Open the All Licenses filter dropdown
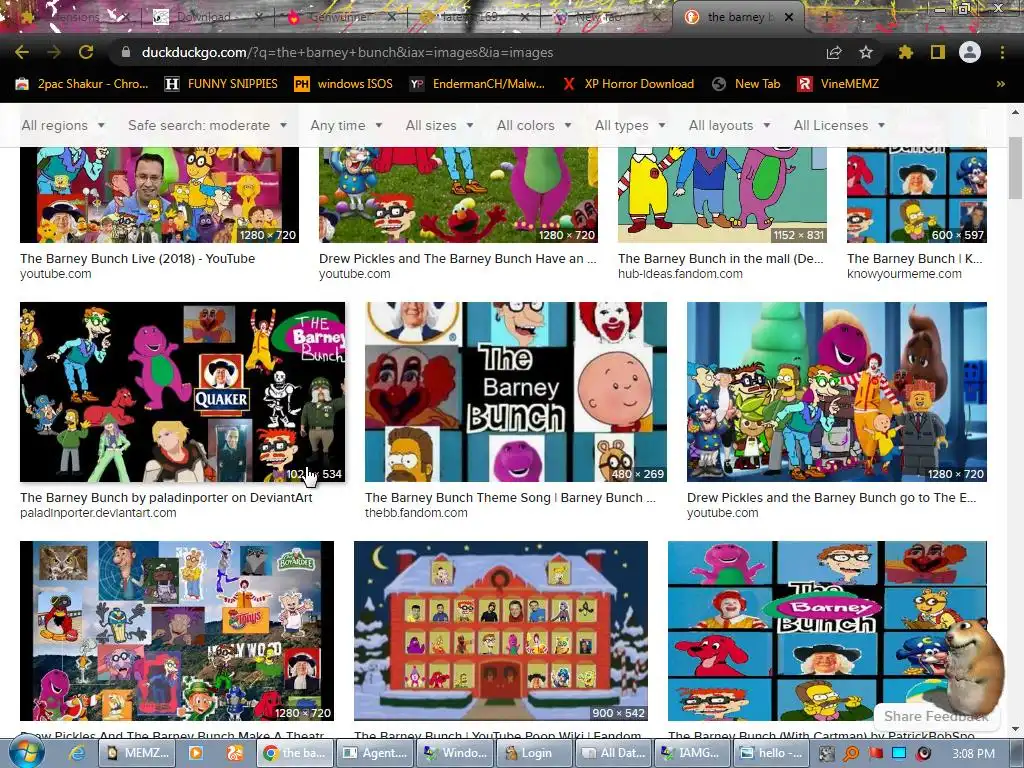 pos(839,125)
